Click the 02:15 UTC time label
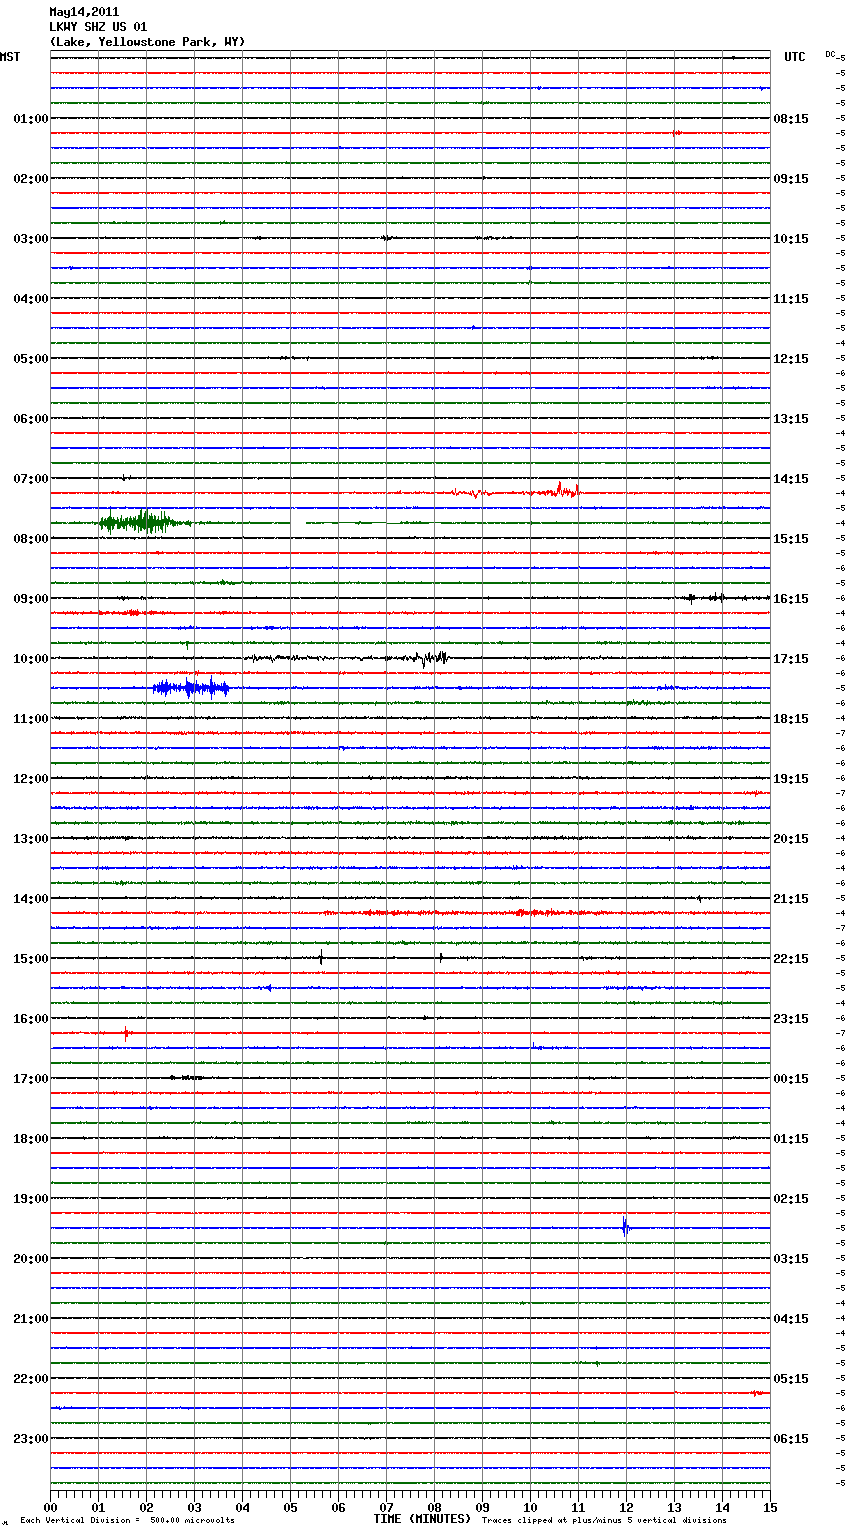Screen dimensions: 850x1534 click(791, 1199)
